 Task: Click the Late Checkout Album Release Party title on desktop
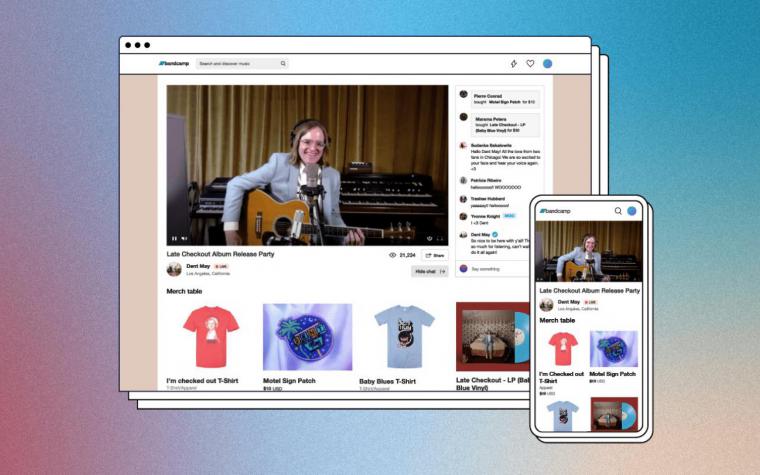point(221,254)
